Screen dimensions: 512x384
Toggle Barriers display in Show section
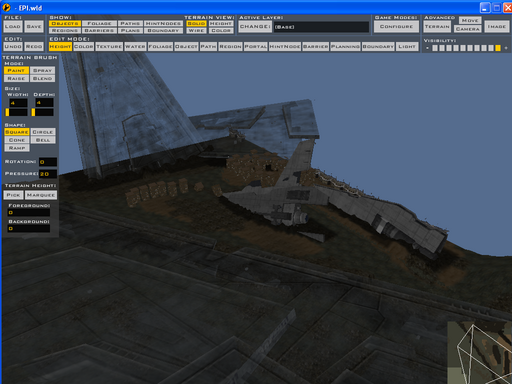click(x=99, y=31)
